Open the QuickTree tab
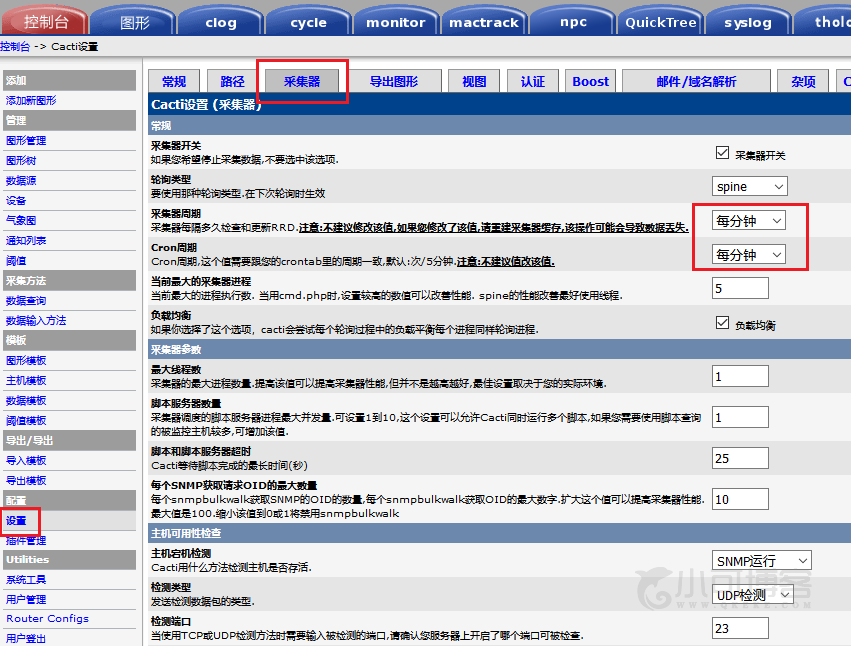The image size is (851, 646). pos(661,22)
